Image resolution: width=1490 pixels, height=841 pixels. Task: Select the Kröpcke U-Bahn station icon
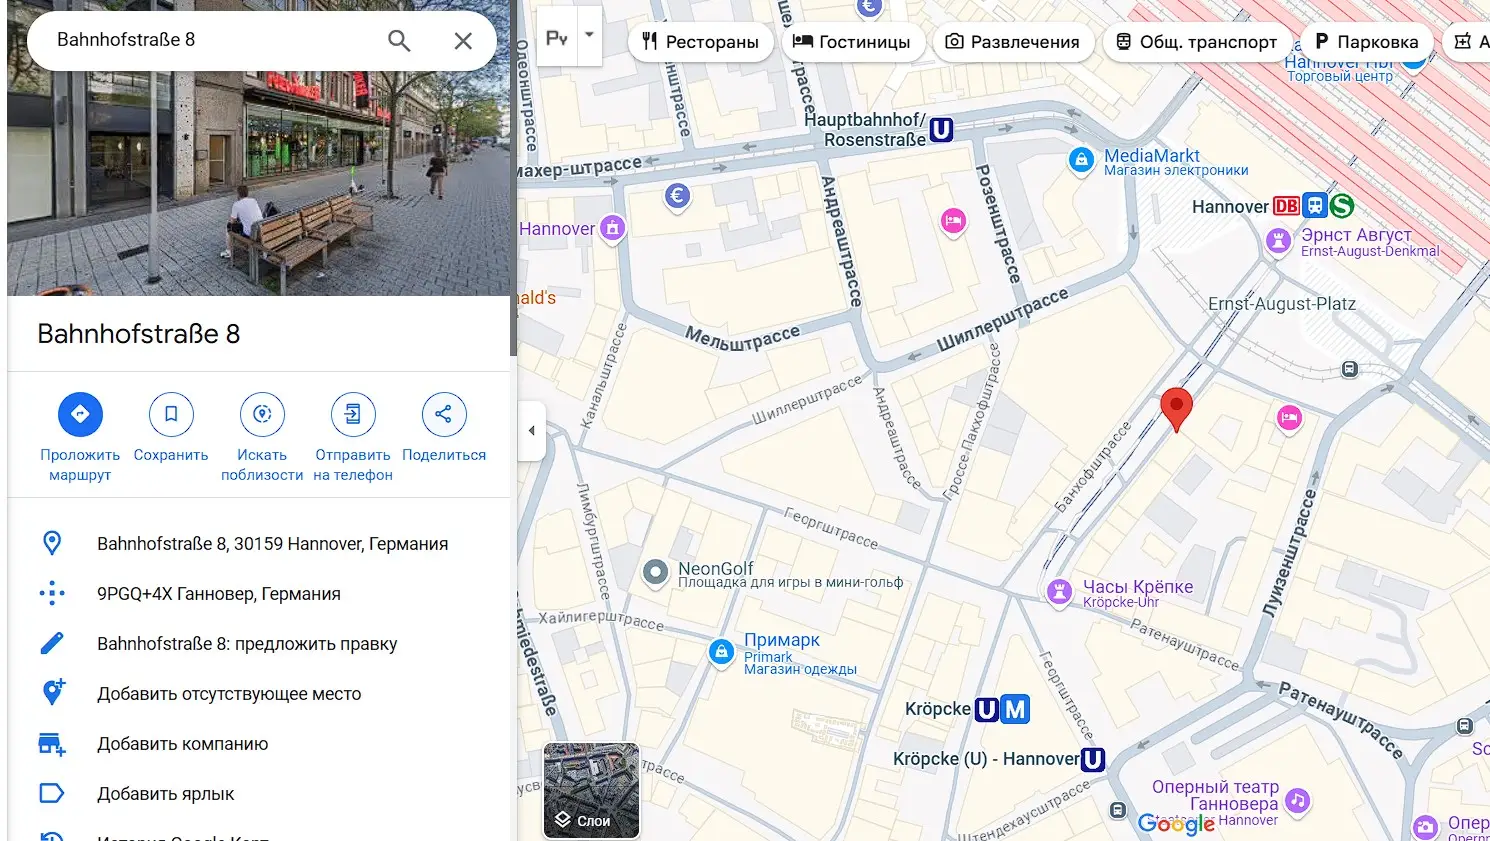pyautogui.click(x=989, y=709)
